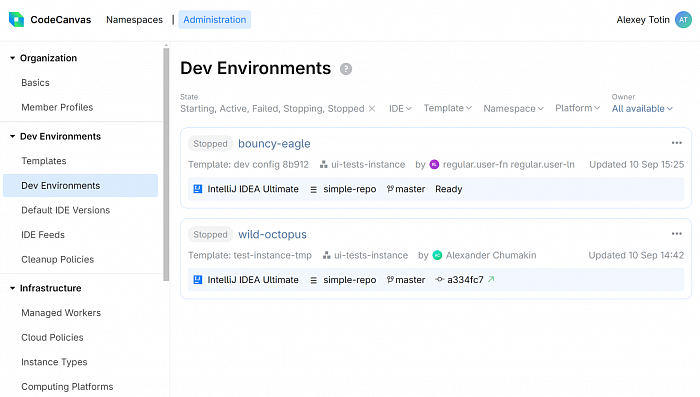Click ui-tests-instance in bouncy-eagle card

click(x=368, y=164)
